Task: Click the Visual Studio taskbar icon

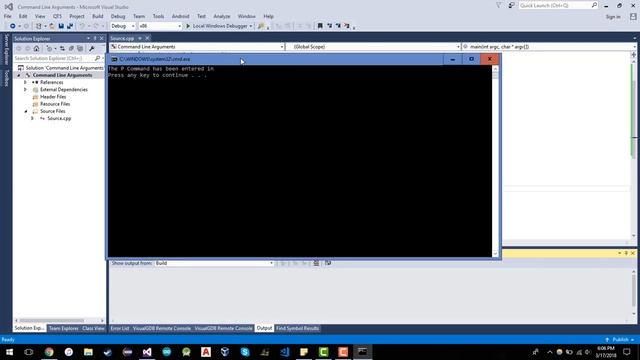Action: point(147,352)
